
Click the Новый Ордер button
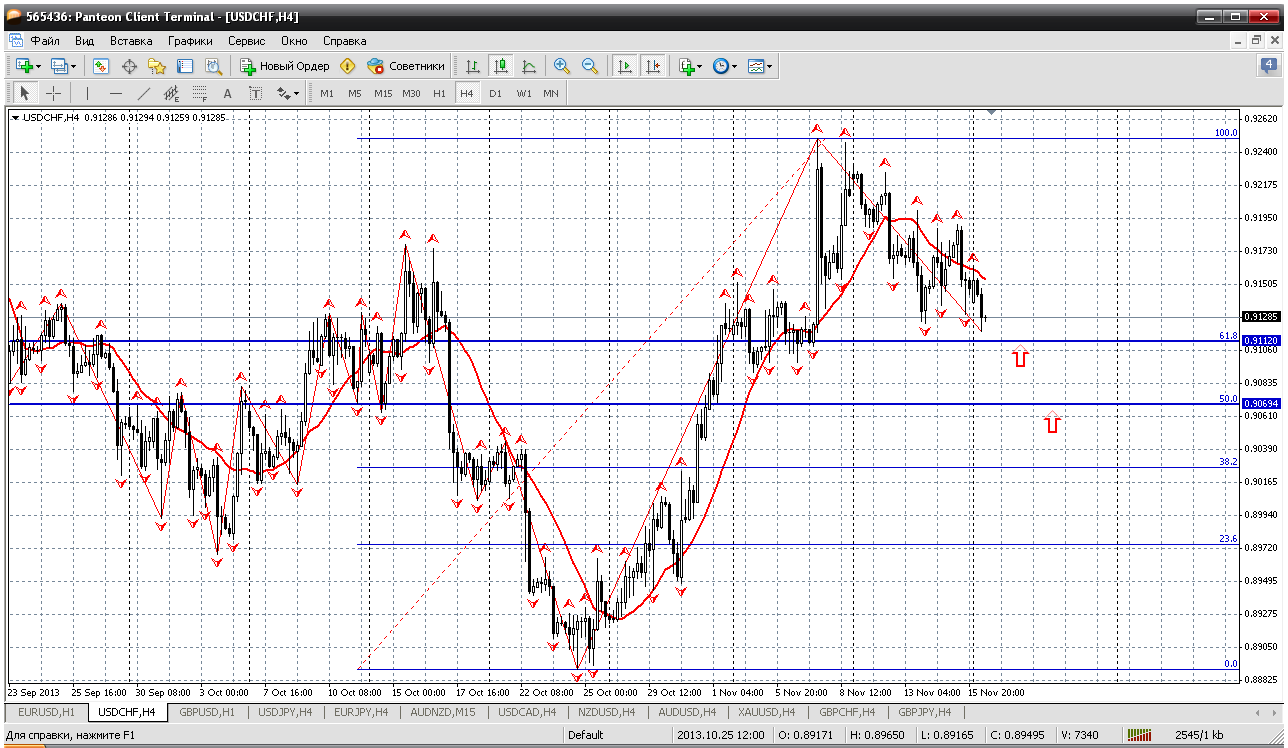coord(285,66)
